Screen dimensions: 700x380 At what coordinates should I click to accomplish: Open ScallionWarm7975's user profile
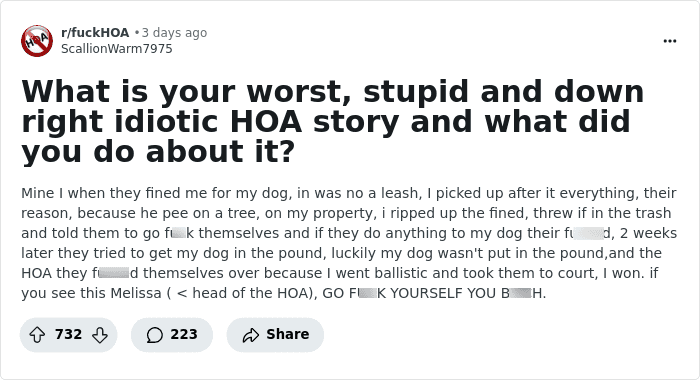[117, 49]
